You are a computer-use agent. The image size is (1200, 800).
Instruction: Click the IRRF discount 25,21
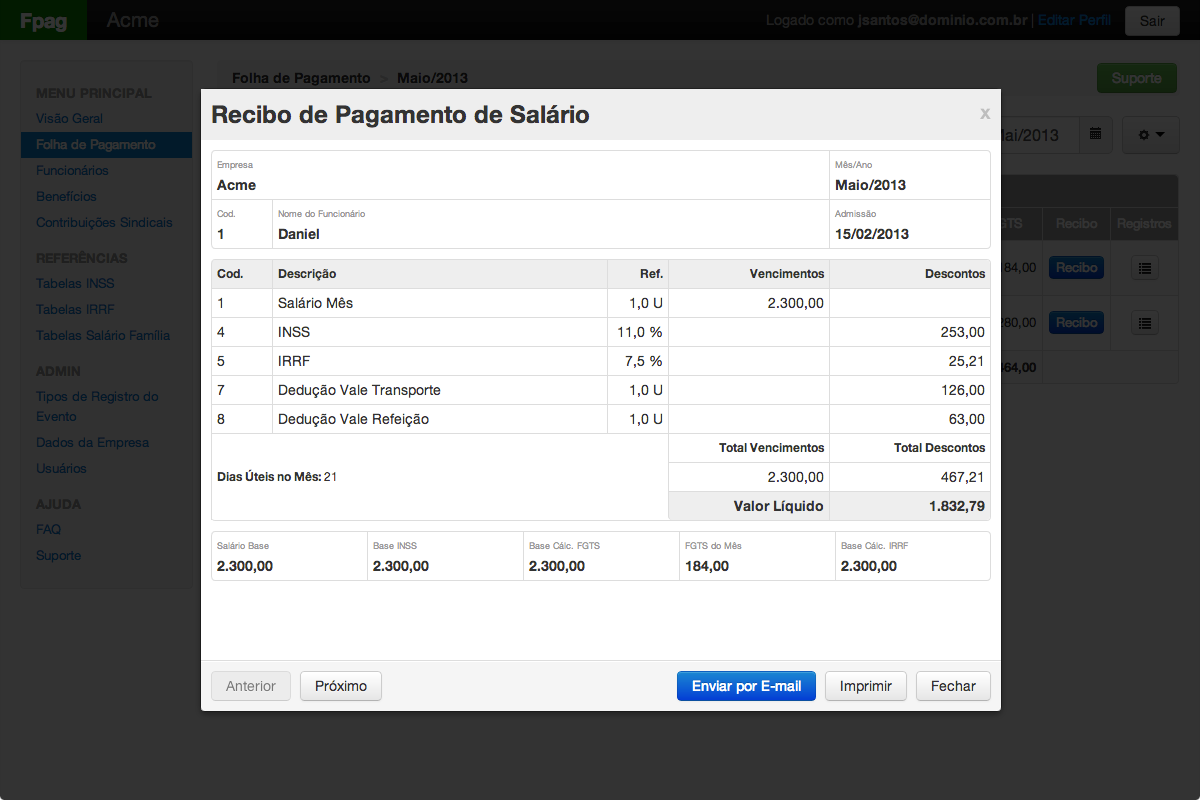967,360
